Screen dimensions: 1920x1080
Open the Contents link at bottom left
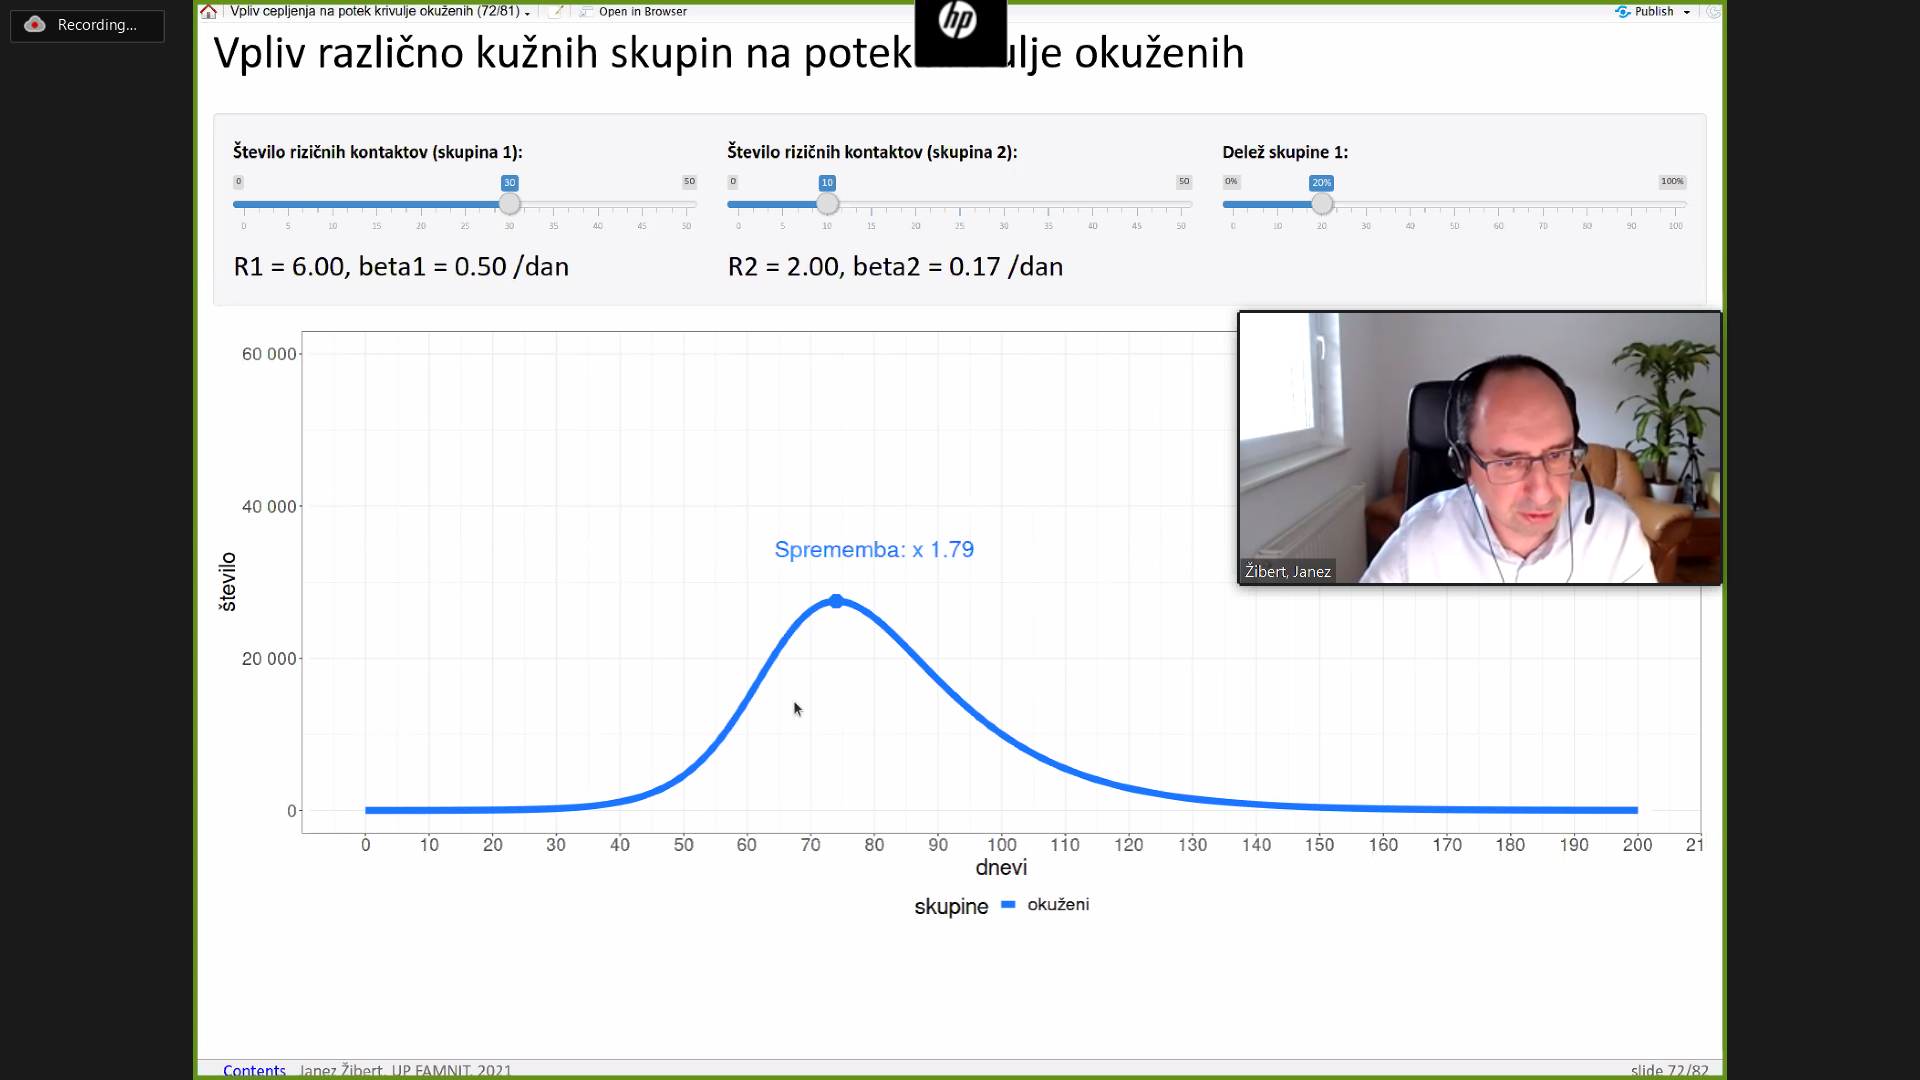tap(254, 1070)
